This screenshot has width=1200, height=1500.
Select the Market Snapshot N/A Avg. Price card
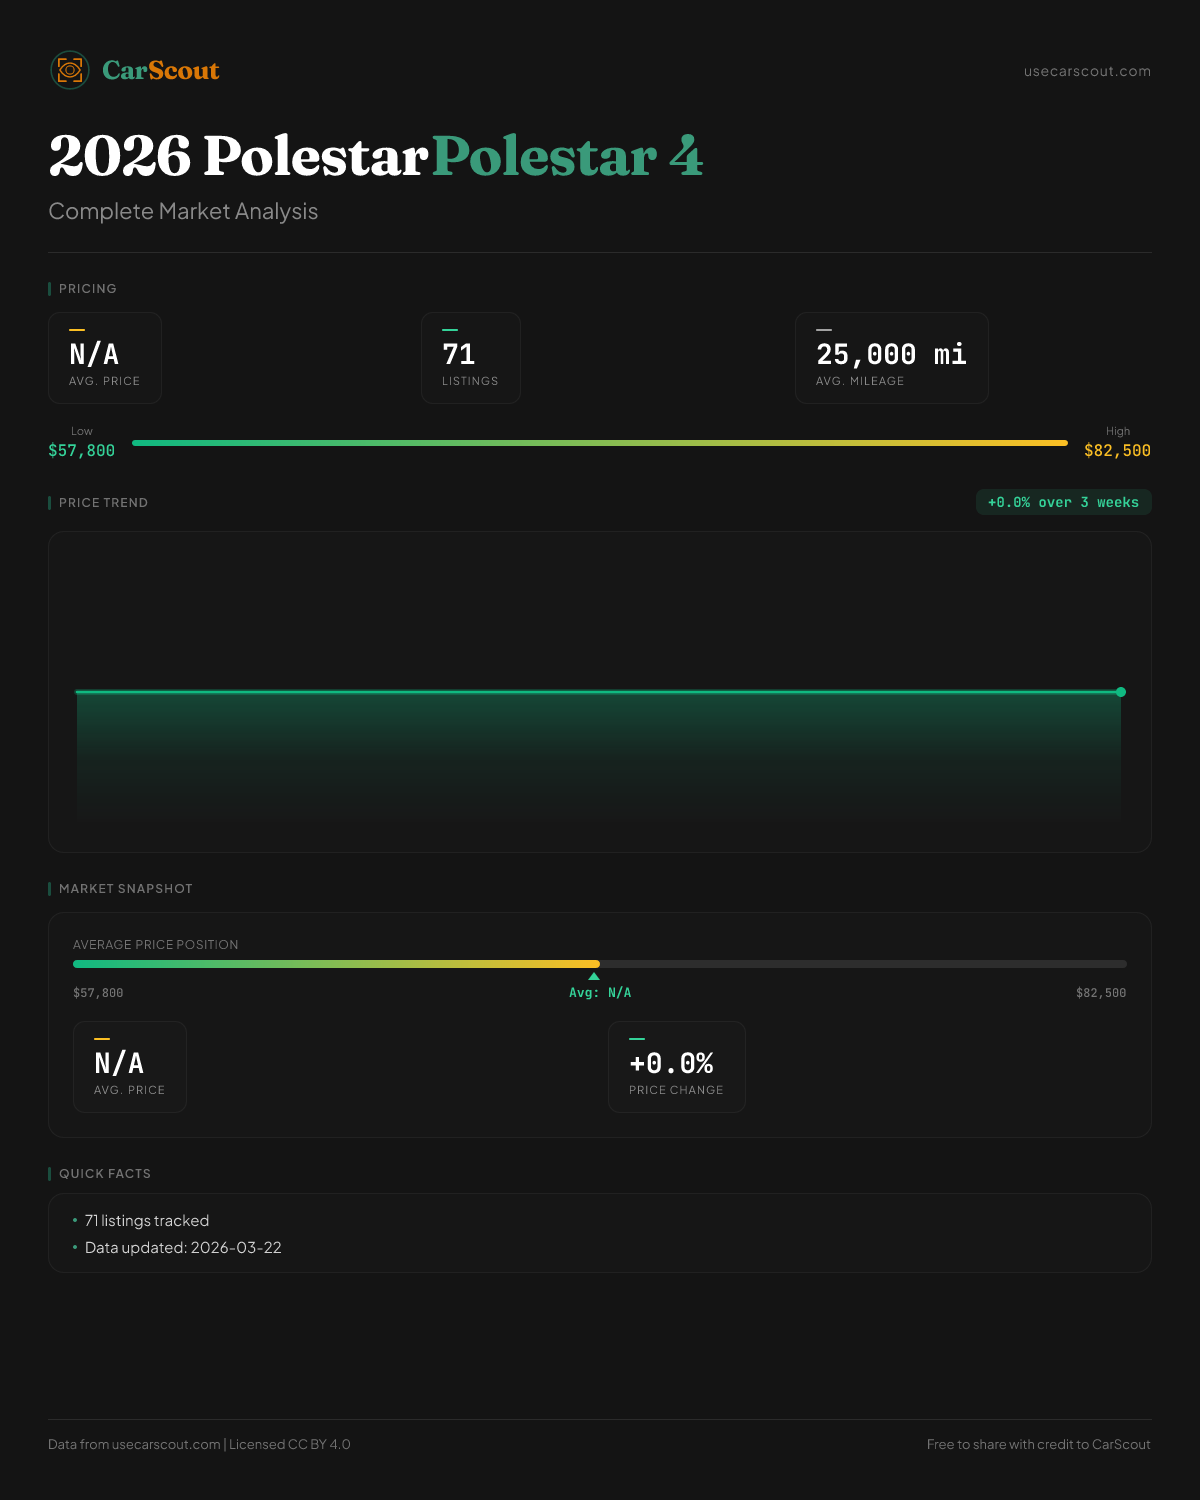(130, 1067)
